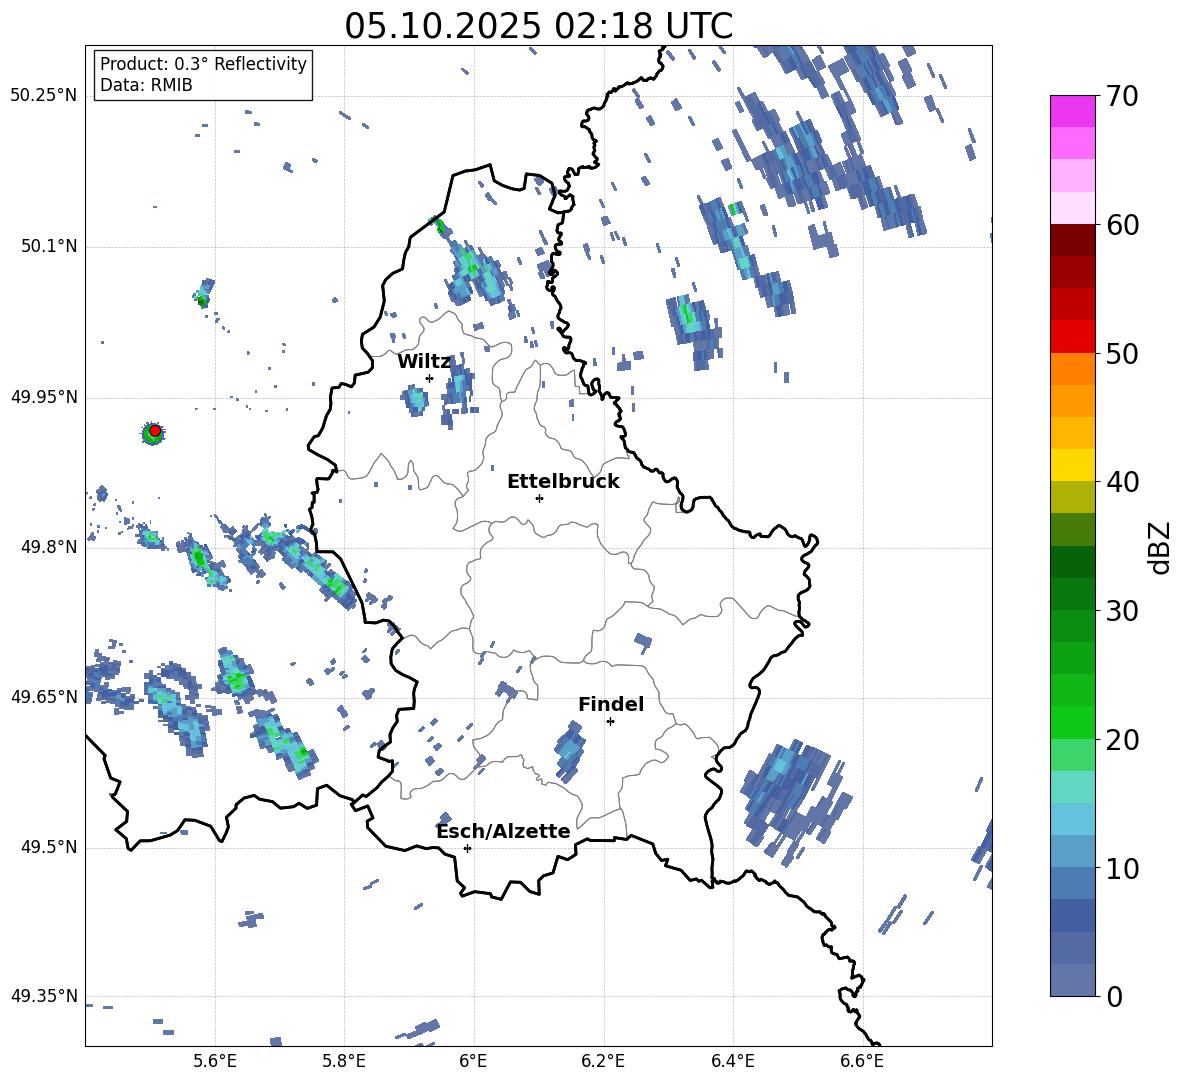
Task: Click the 50.25°N latitude label
Action: tap(44, 96)
